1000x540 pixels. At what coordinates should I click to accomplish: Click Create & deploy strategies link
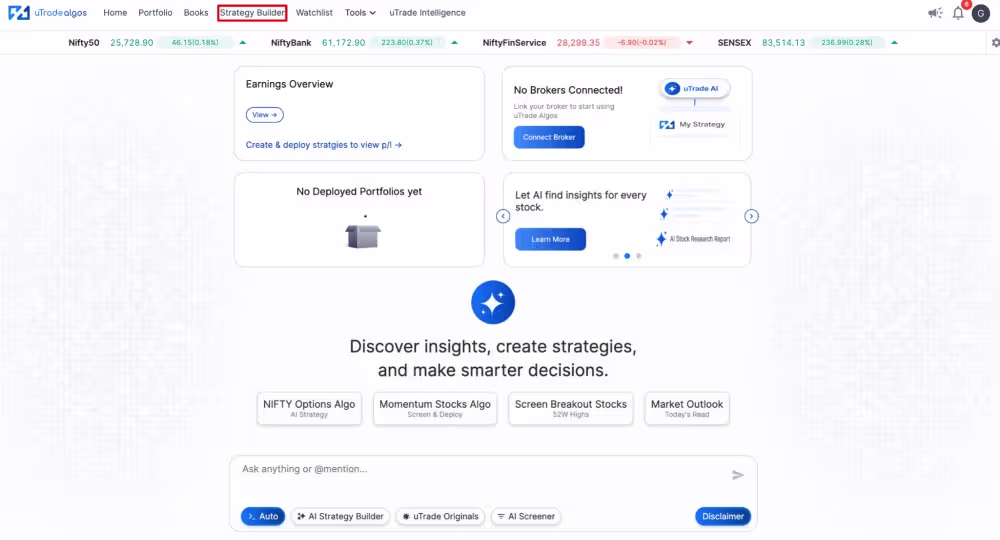(x=324, y=145)
